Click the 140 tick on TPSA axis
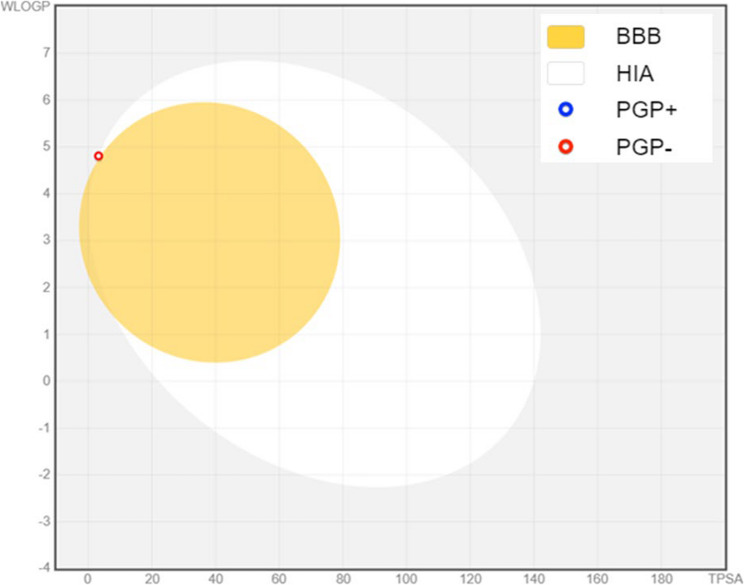 [x=534, y=579]
